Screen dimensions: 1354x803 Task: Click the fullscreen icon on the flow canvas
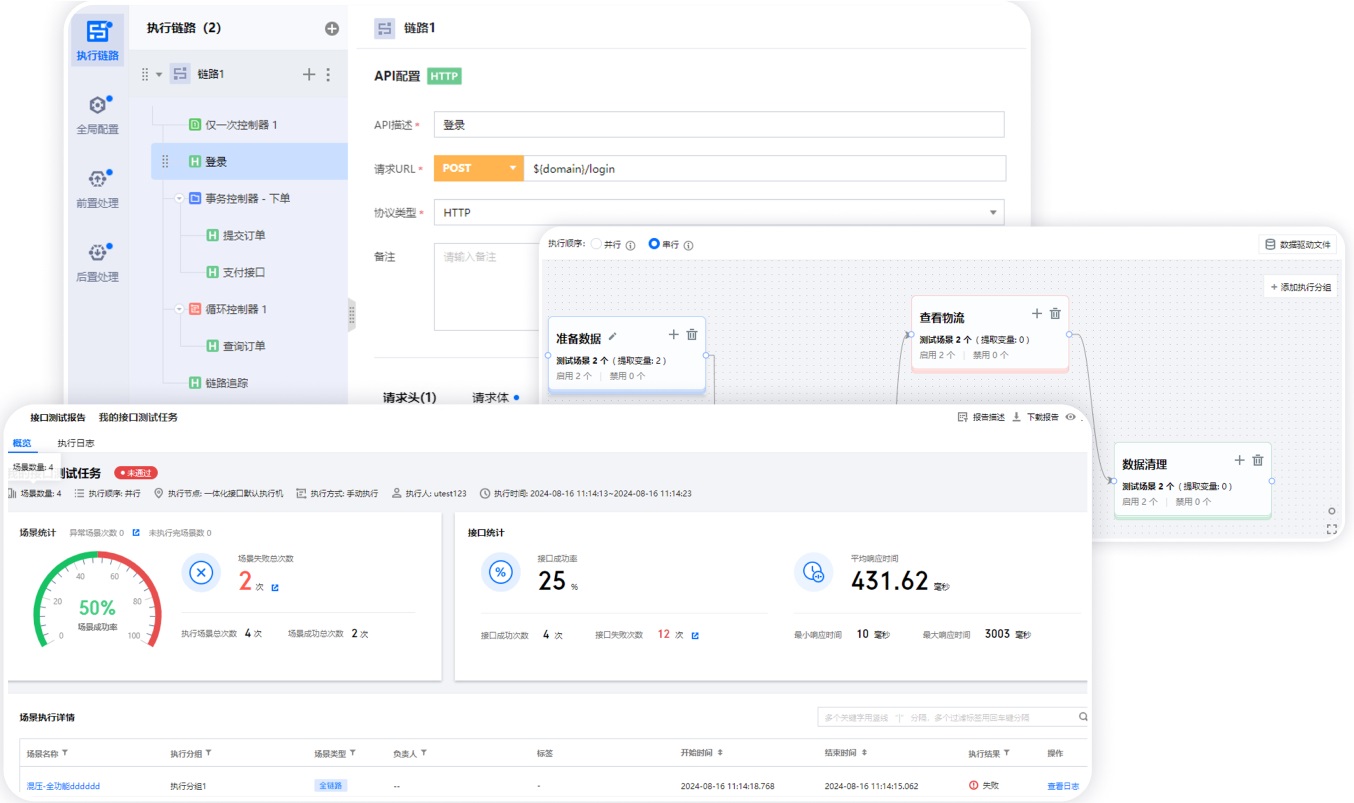point(1332,528)
